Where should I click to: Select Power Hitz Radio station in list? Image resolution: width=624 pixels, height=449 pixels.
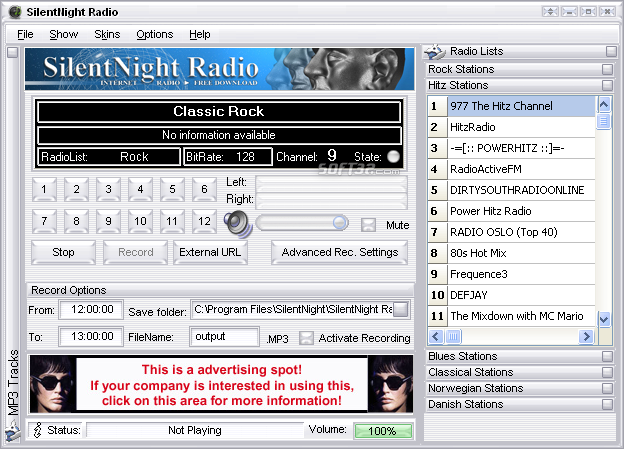[x=490, y=211]
